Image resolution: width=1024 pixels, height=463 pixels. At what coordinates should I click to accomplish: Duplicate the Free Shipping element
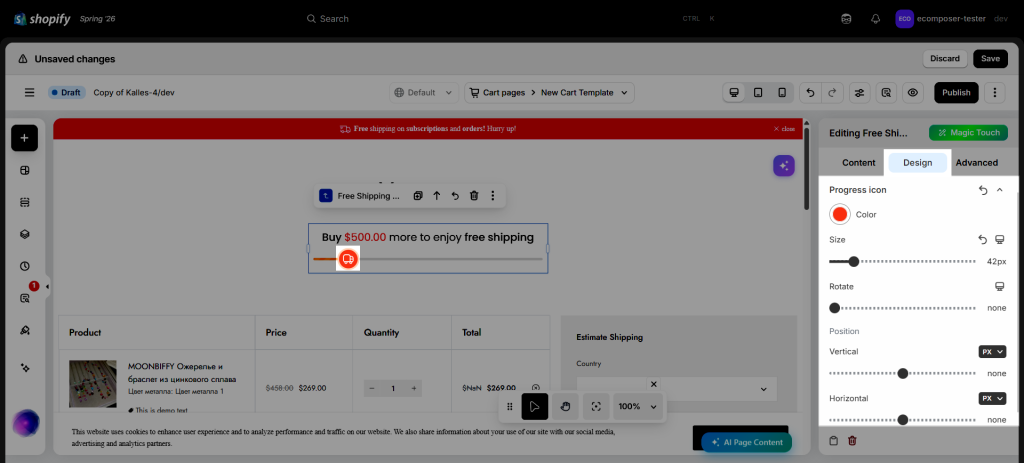(418, 196)
